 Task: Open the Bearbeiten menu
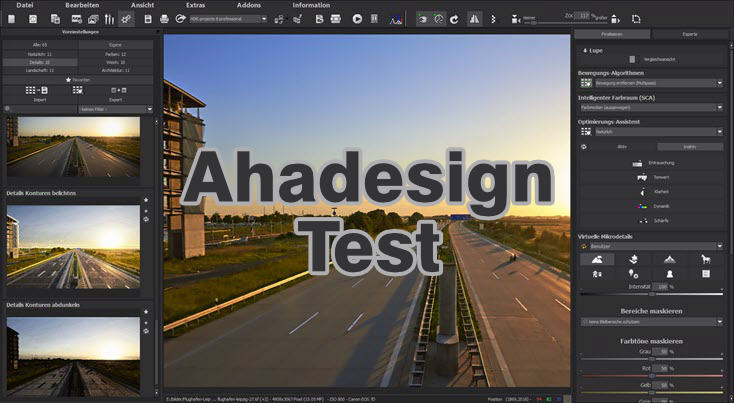click(x=82, y=5)
